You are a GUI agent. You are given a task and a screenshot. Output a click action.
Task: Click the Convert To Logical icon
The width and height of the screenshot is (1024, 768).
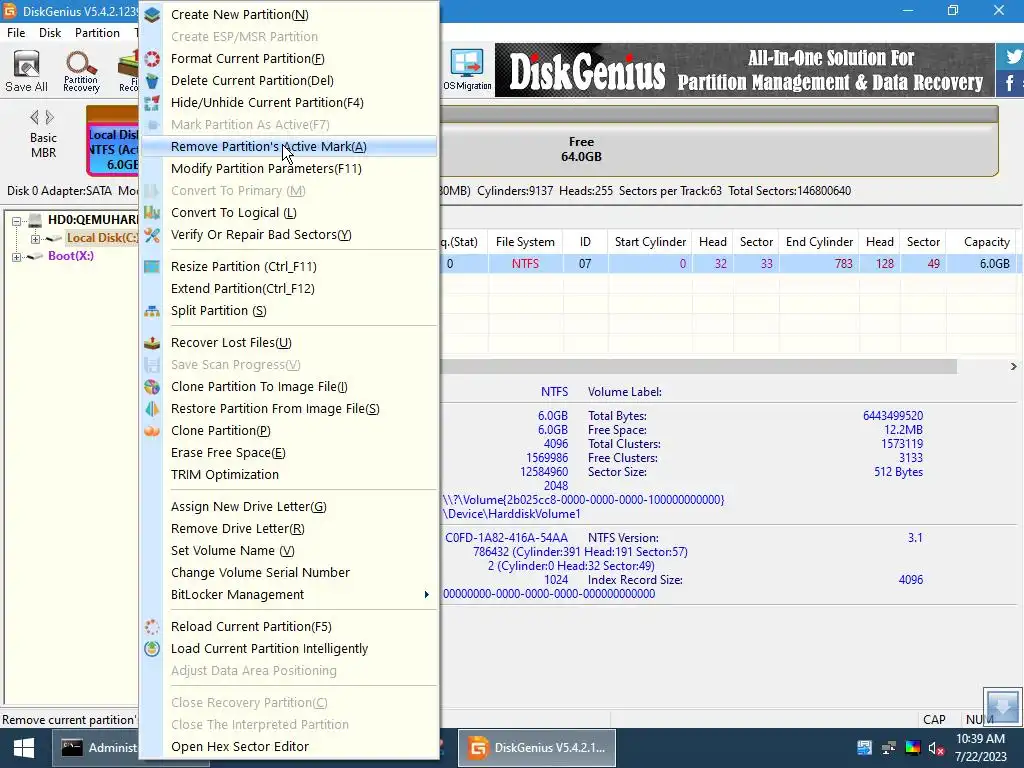[152, 213]
